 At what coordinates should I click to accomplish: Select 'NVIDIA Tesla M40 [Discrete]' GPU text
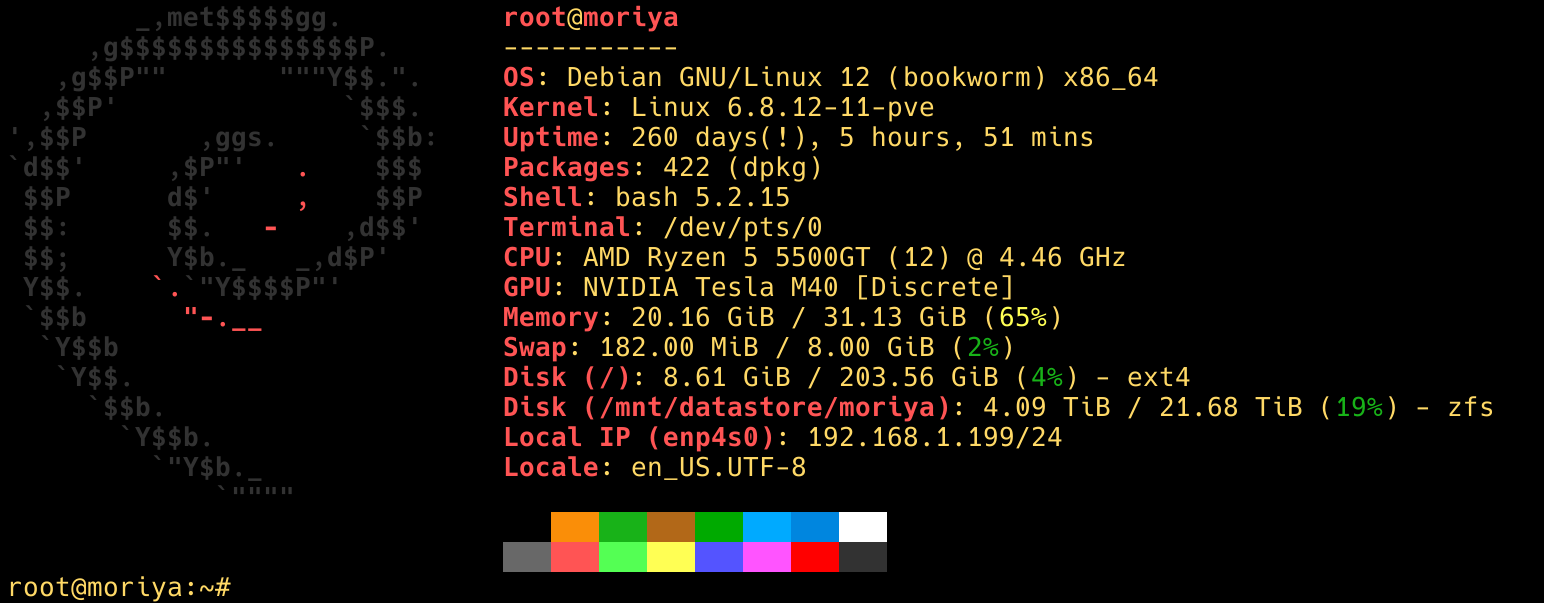click(799, 288)
